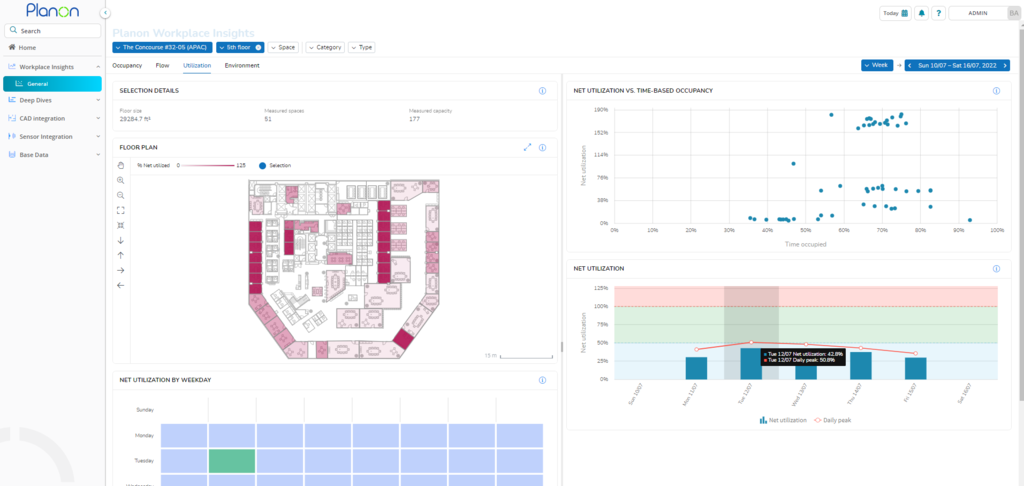Toggle Daily peak legend in chart
The width and height of the screenshot is (1024, 486).
pos(833,420)
